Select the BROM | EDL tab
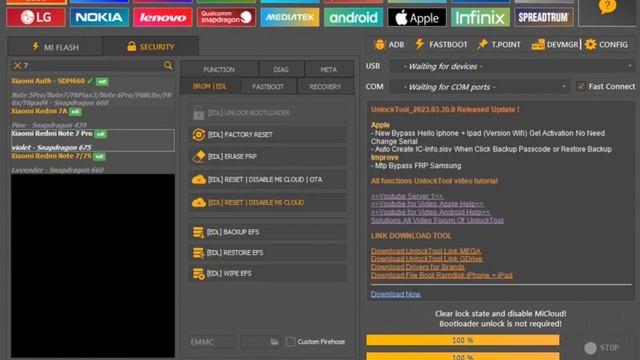Viewport: 640px width, 360px height. tap(210, 87)
